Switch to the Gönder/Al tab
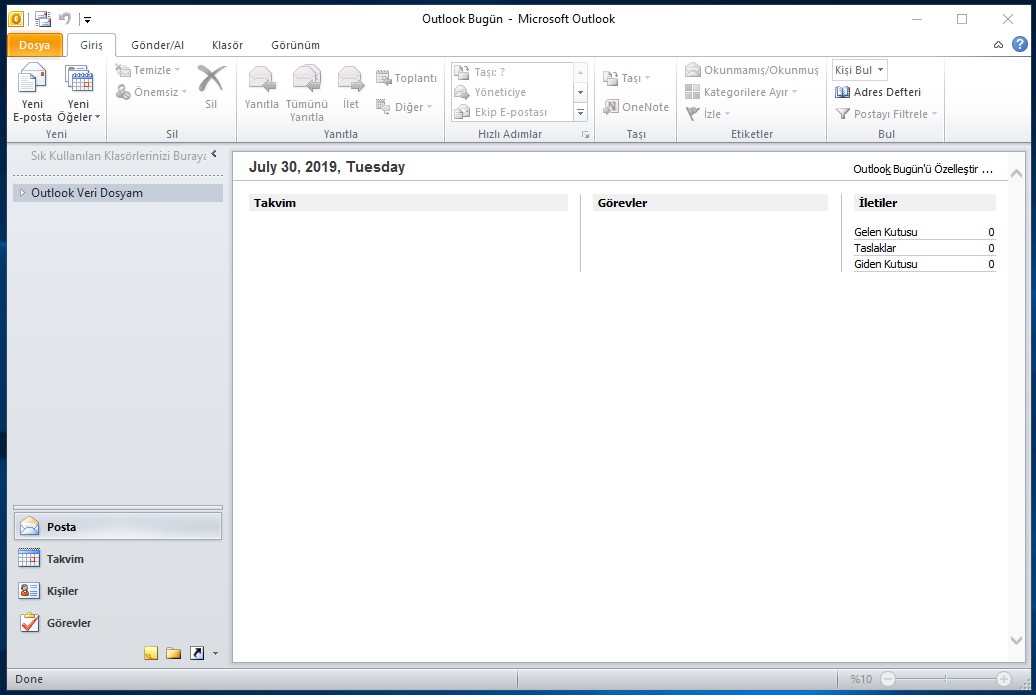This screenshot has height=695, width=1036. [157, 45]
